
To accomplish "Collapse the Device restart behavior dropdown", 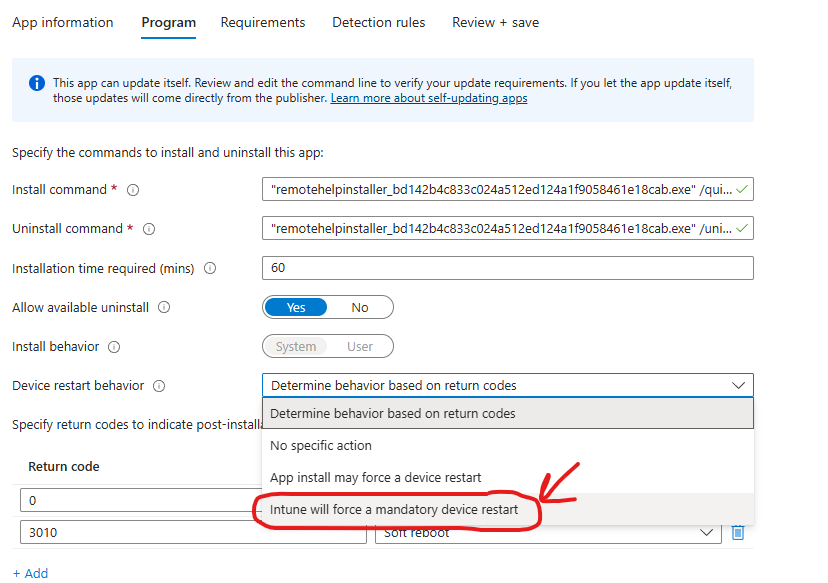I will coord(738,385).
